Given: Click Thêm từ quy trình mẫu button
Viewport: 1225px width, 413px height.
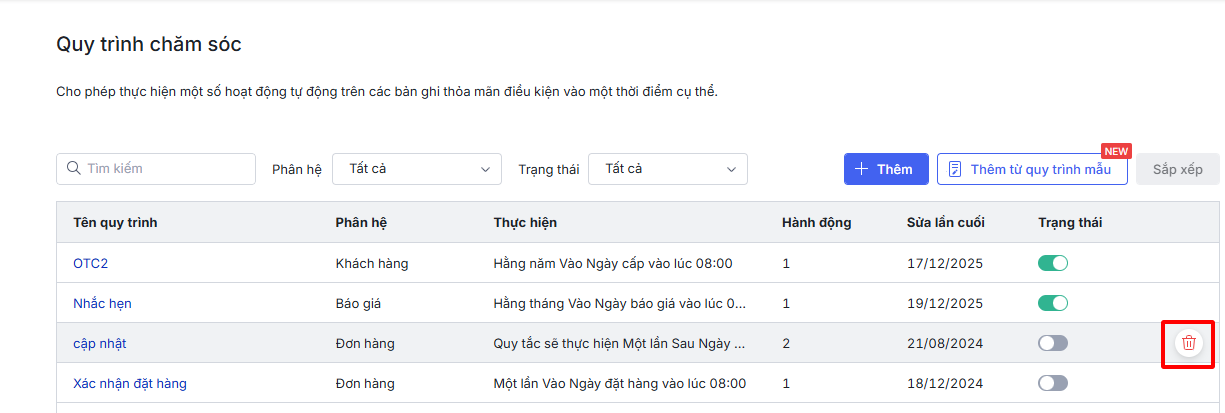Looking at the screenshot, I should tap(1032, 169).
